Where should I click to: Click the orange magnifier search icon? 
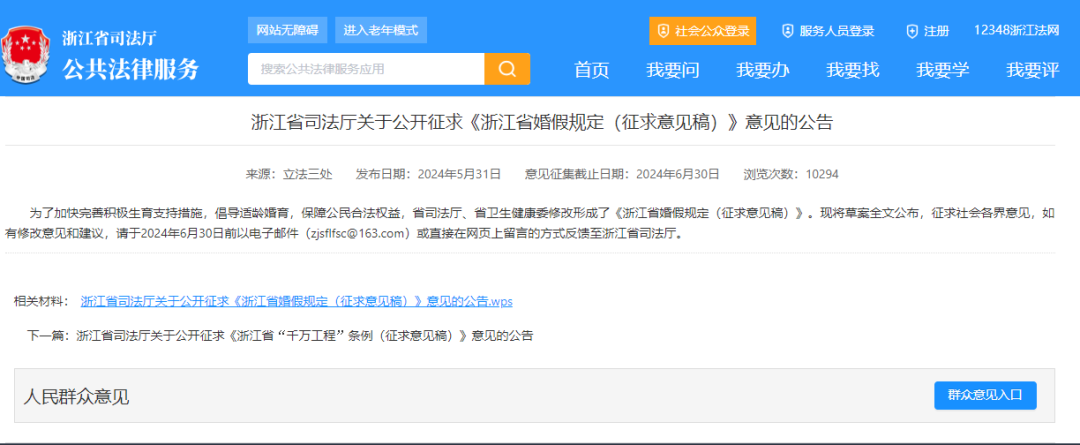click(507, 69)
